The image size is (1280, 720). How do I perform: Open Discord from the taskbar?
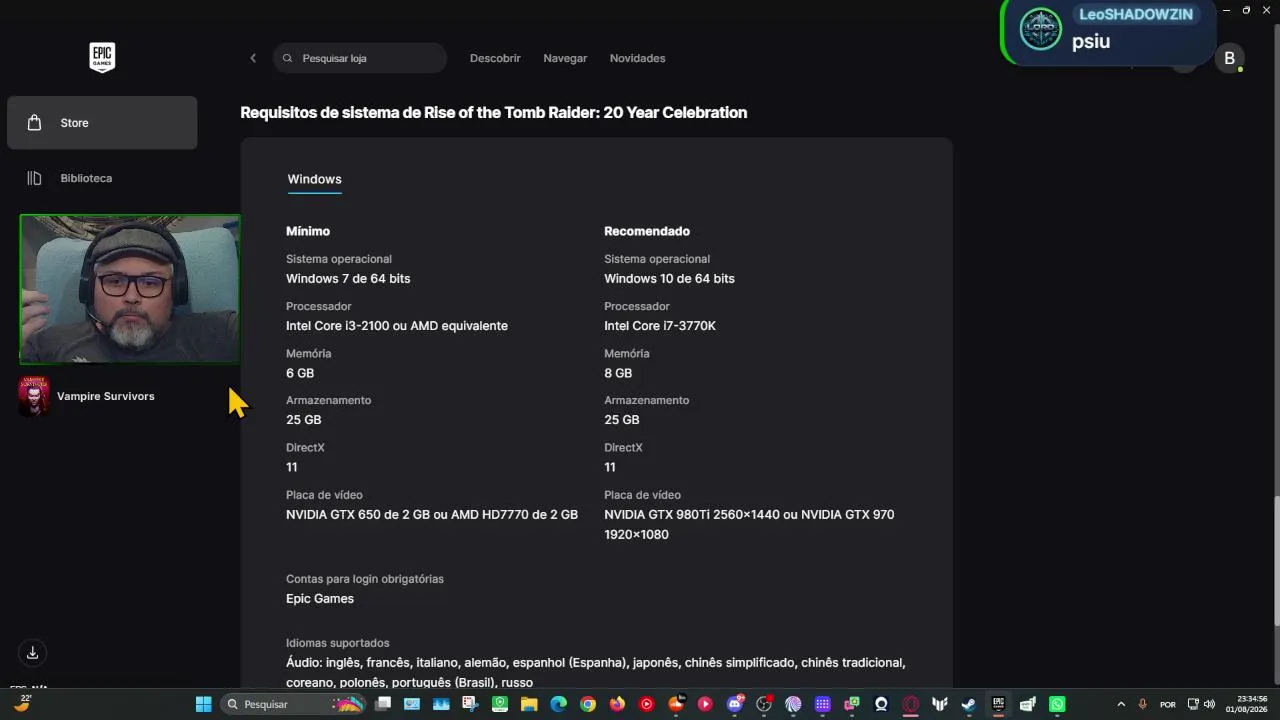click(x=736, y=704)
